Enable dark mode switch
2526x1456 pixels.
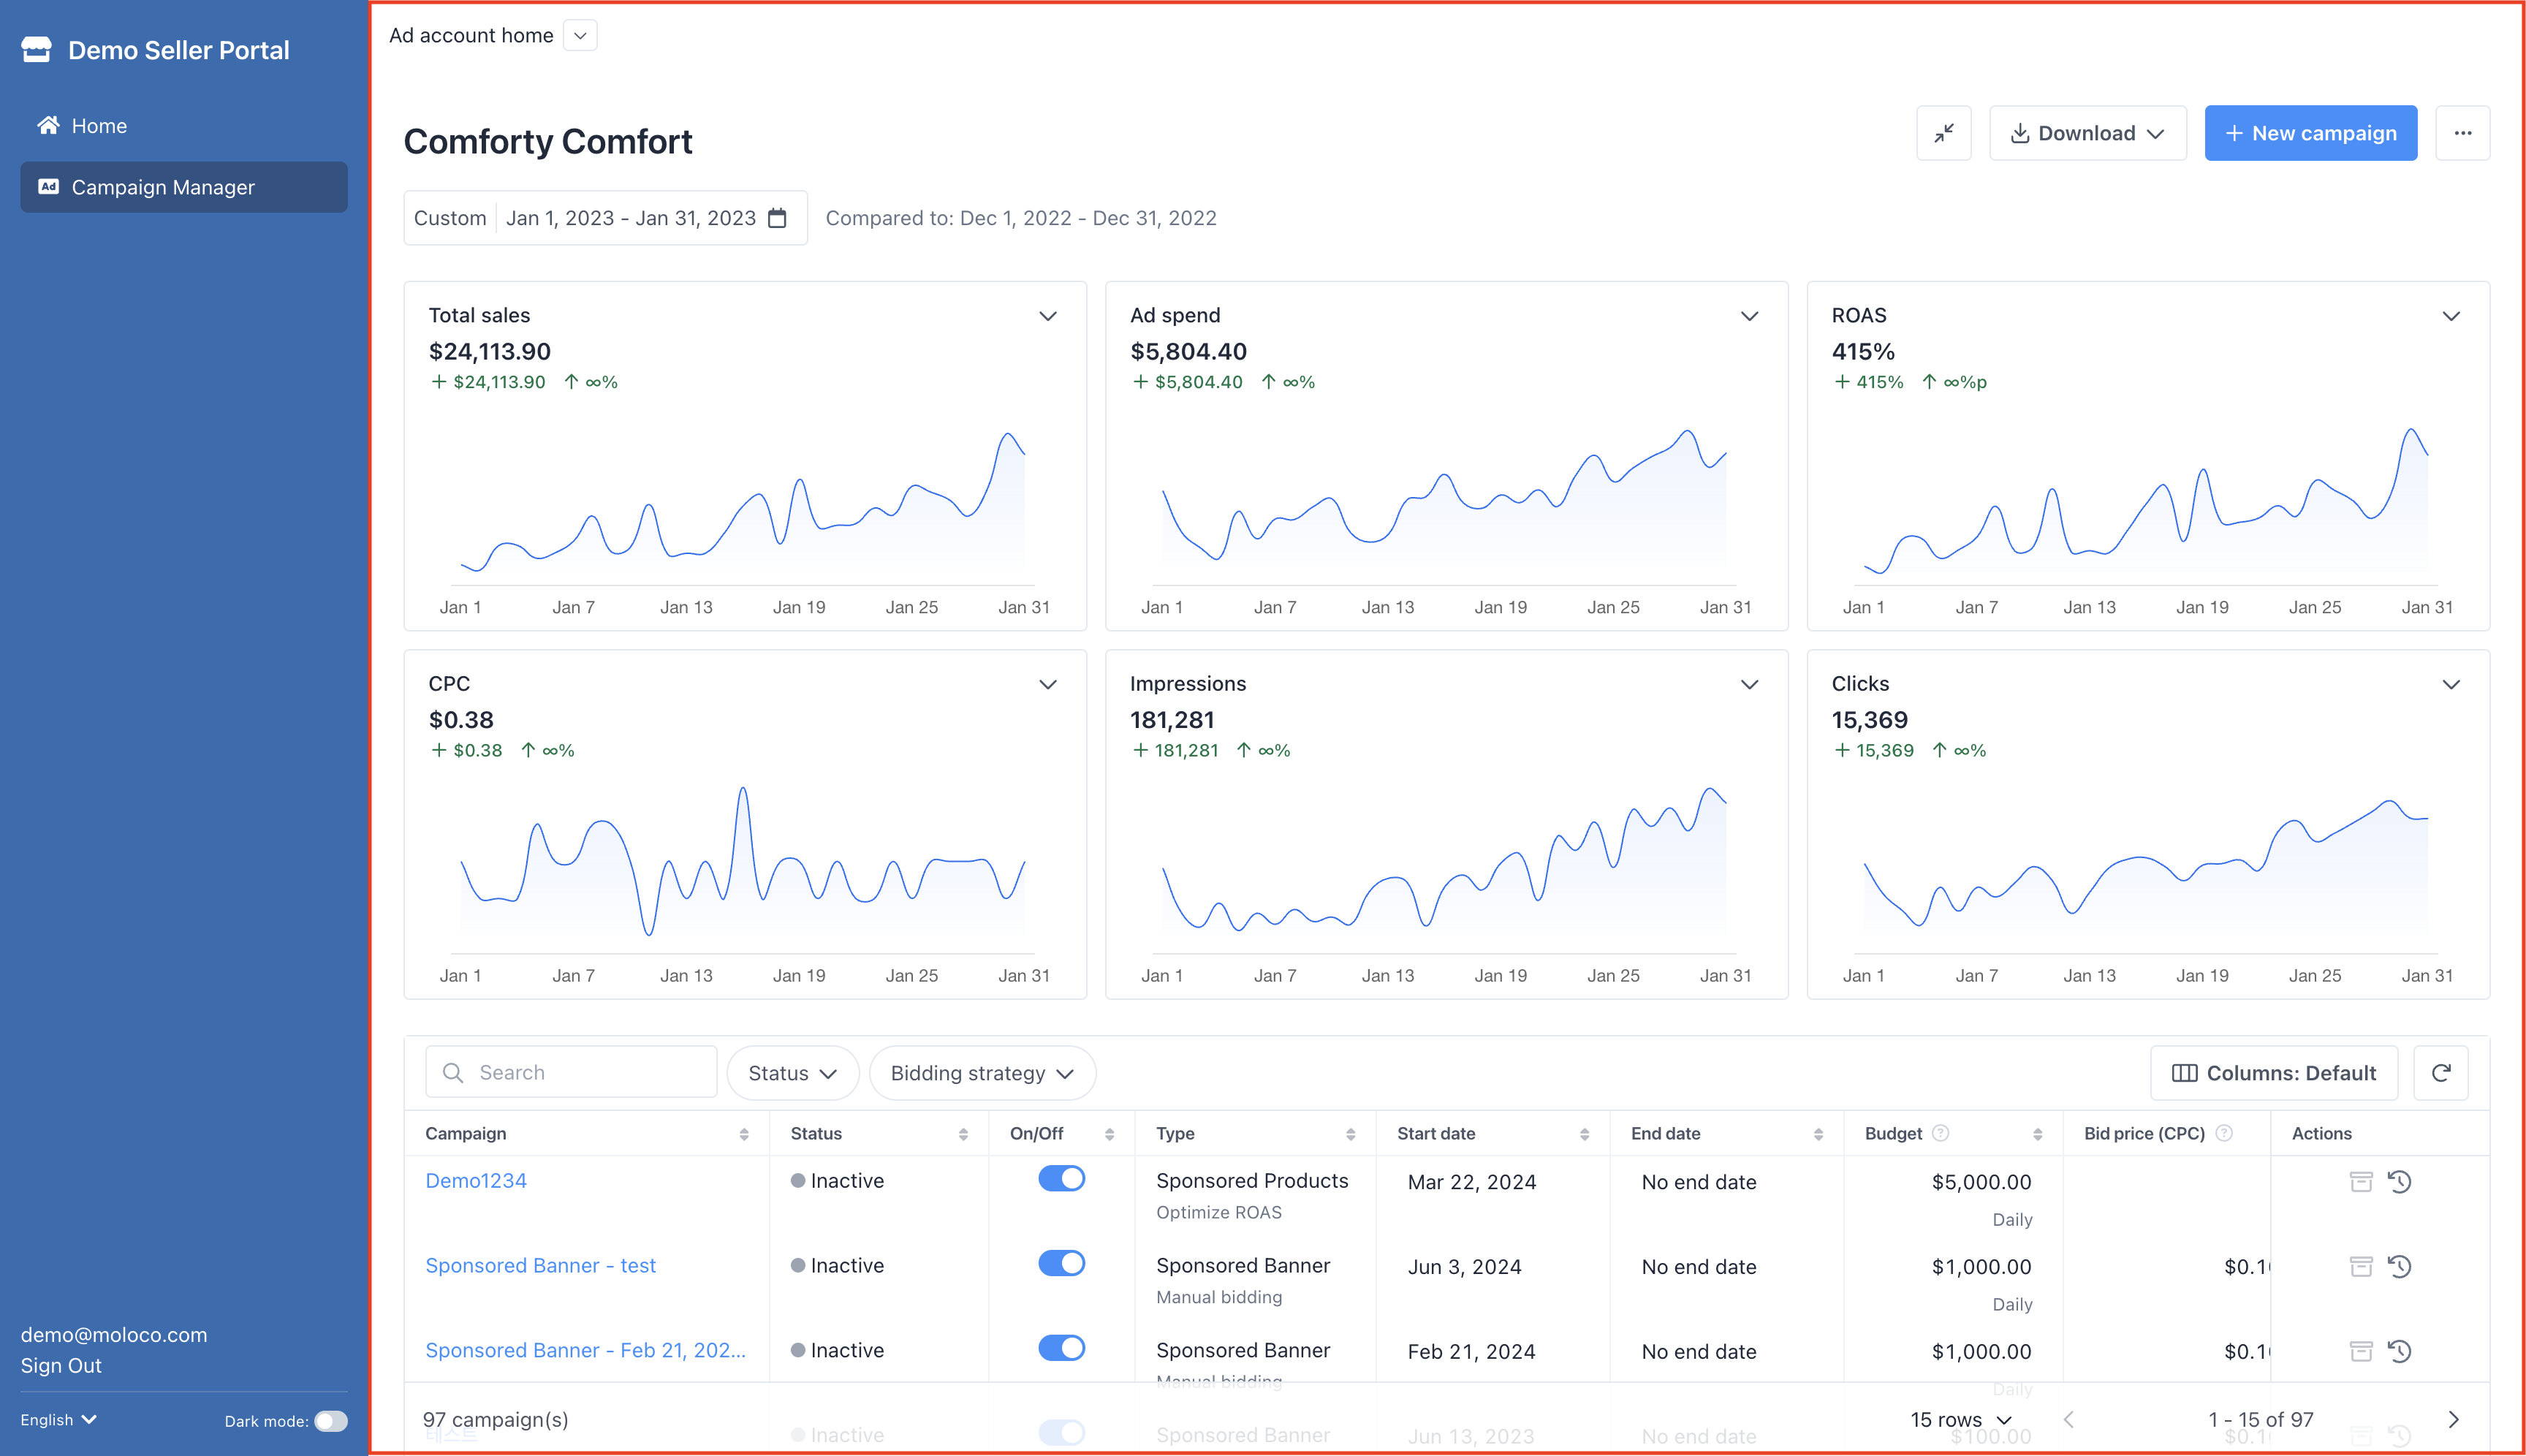[331, 1421]
